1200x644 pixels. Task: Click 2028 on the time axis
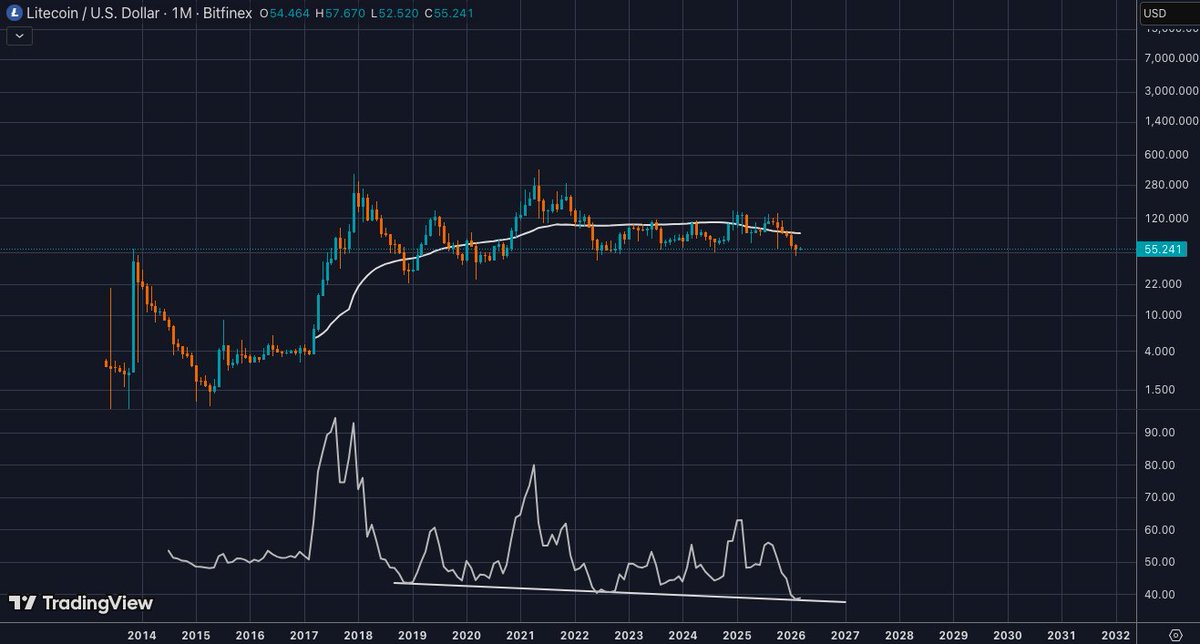pyautogui.click(x=899, y=635)
